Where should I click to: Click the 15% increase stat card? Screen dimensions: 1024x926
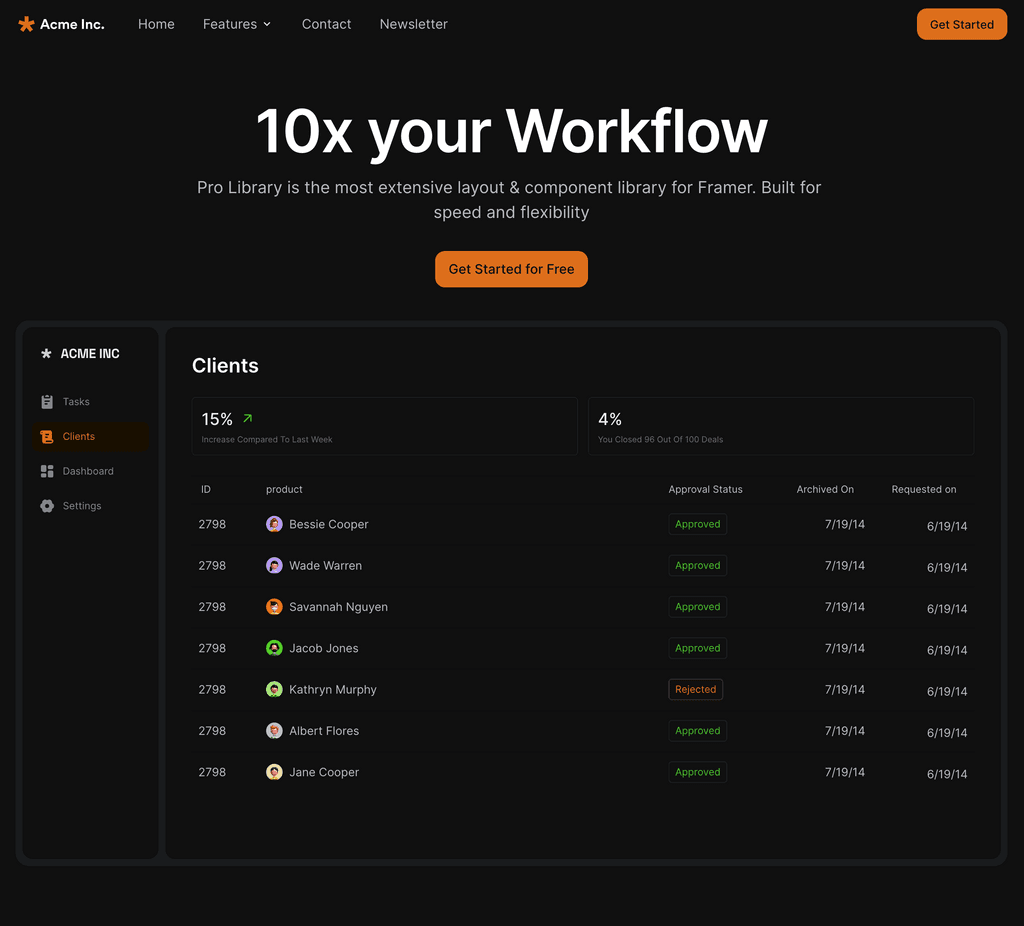[384, 426]
